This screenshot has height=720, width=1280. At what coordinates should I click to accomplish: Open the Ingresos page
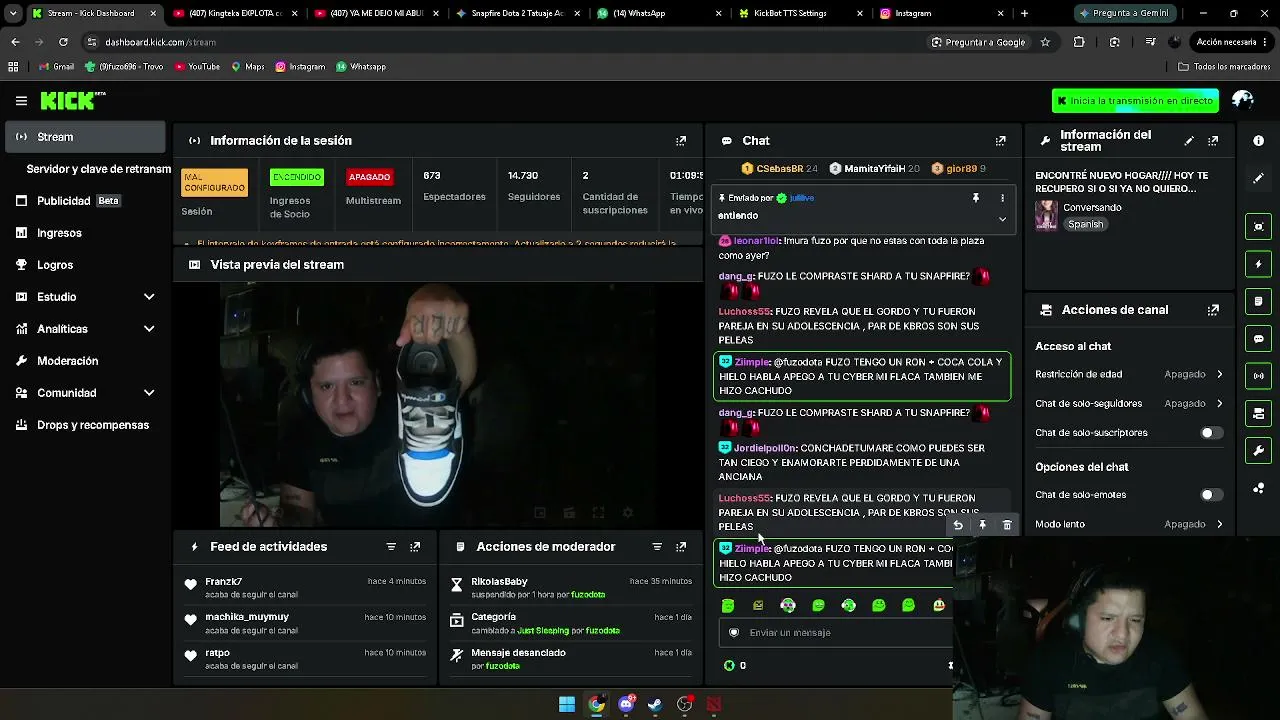[86, 233]
